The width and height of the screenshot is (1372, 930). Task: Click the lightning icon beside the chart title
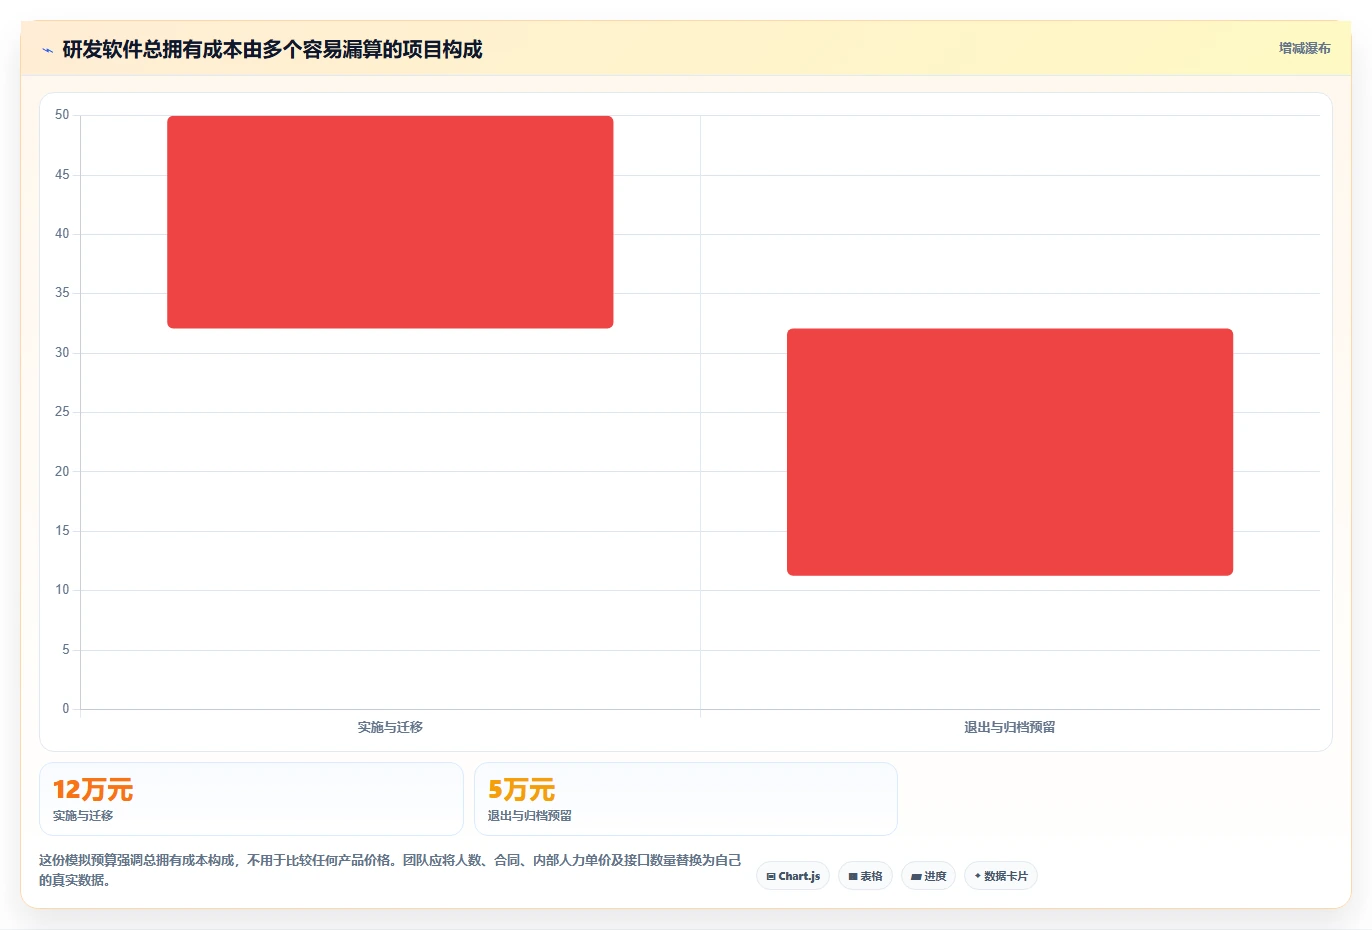click(47, 50)
